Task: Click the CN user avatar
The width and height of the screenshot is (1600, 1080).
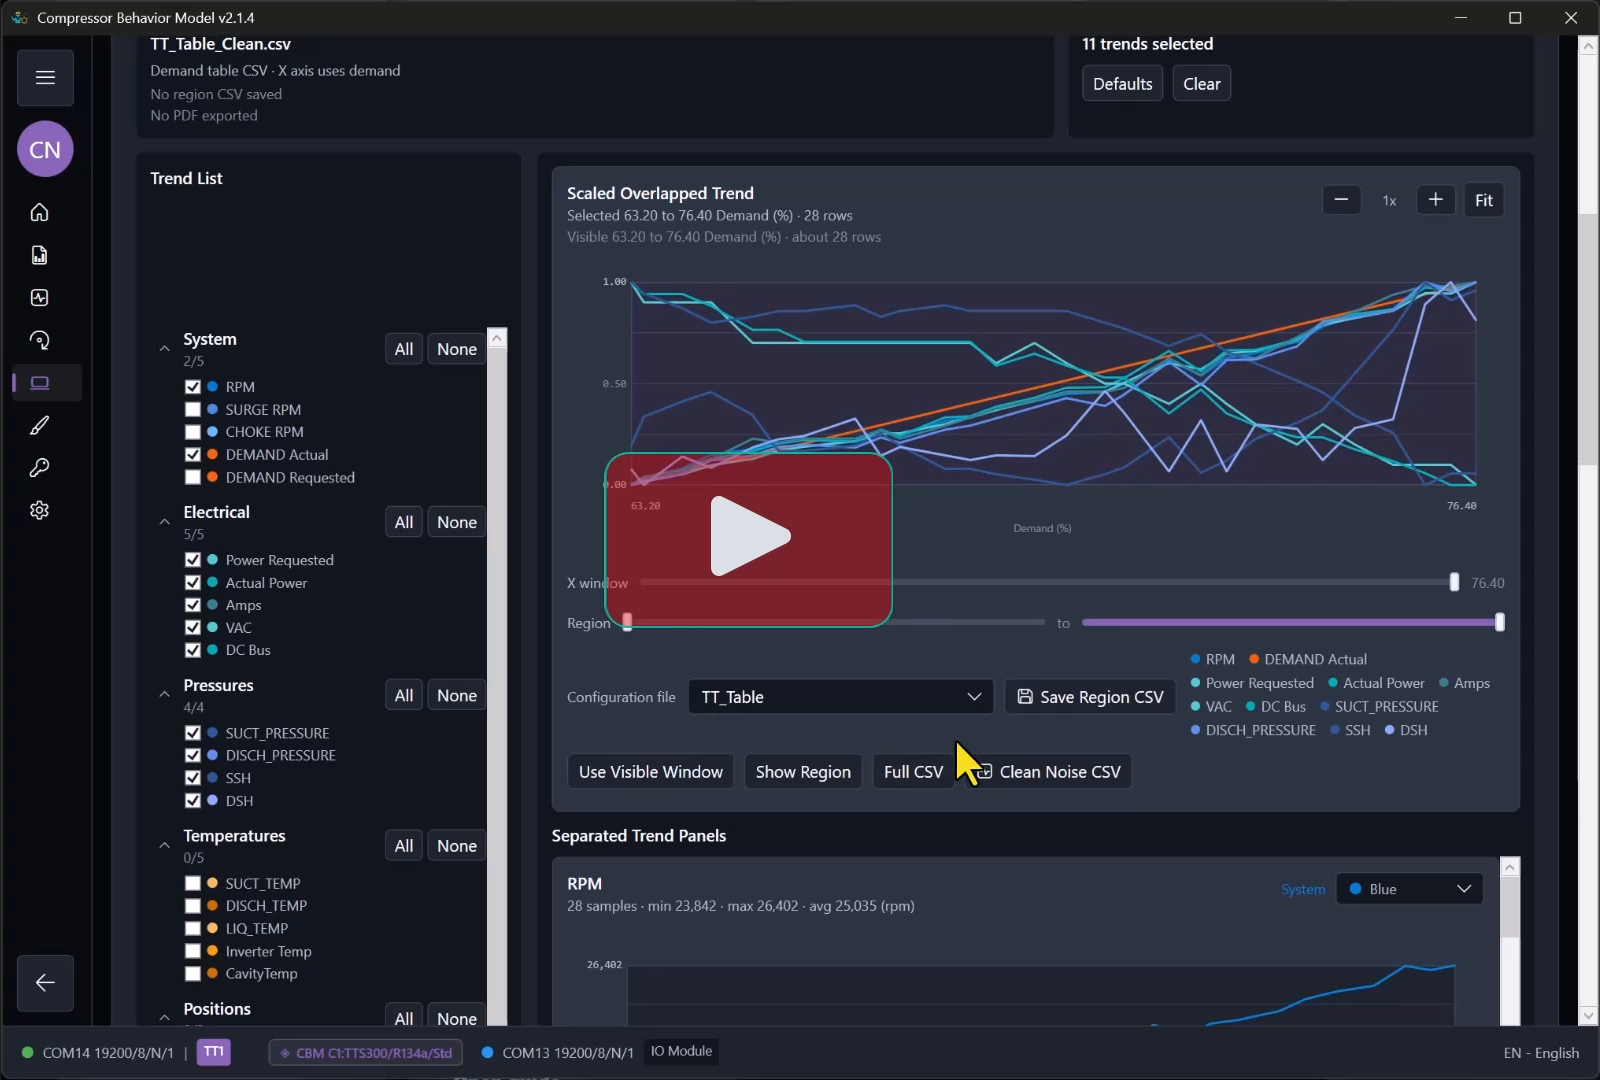Action: click(45, 150)
